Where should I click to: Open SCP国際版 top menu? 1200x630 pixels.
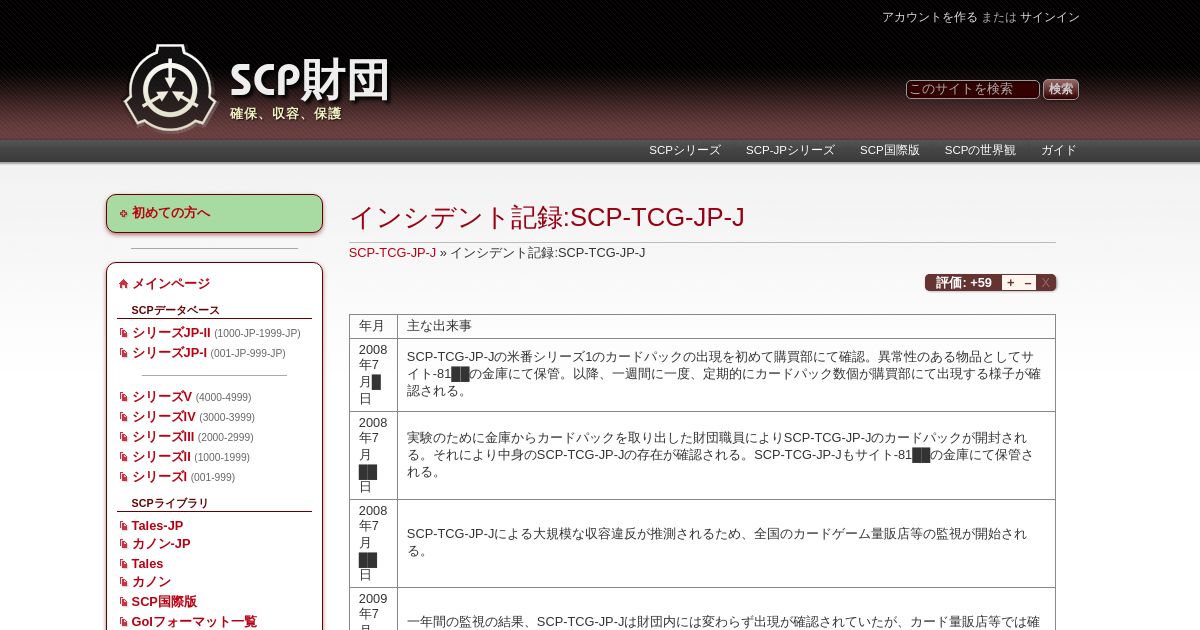click(890, 150)
